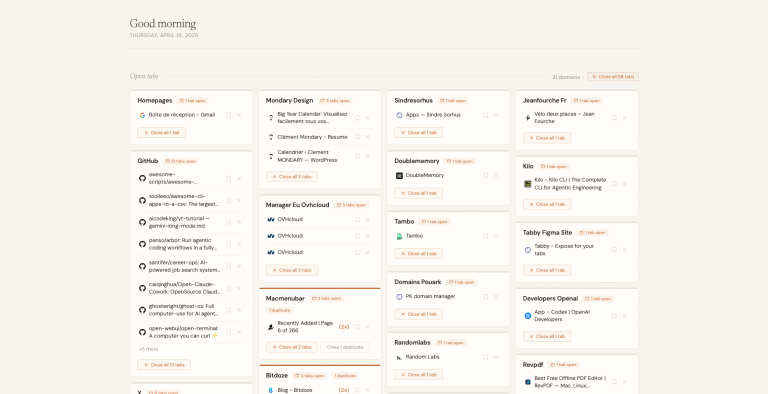This screenshot has width=768, height=394.
Task: Bookmark the Clément Mondary Resume tab
Action: [357, 137]
